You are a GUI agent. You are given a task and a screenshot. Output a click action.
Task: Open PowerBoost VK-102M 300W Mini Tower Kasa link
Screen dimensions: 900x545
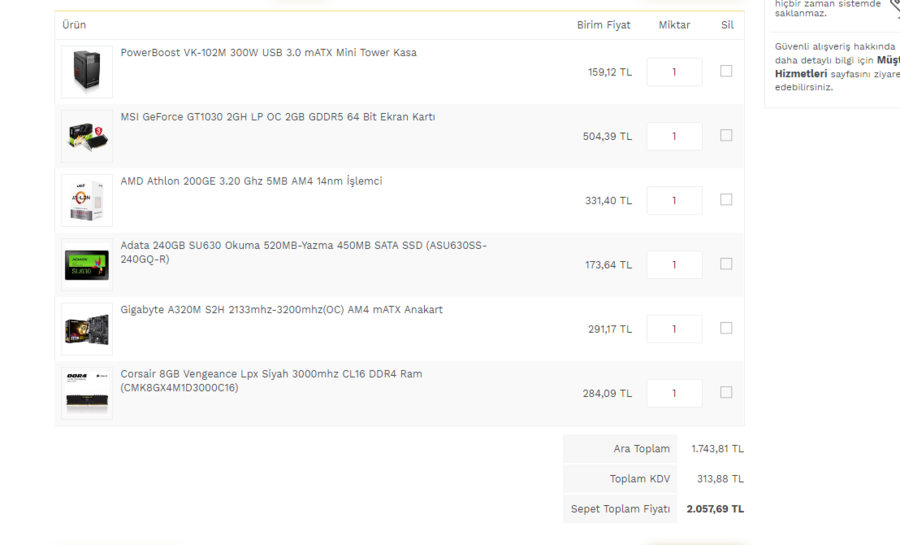(x=269, y=52)
